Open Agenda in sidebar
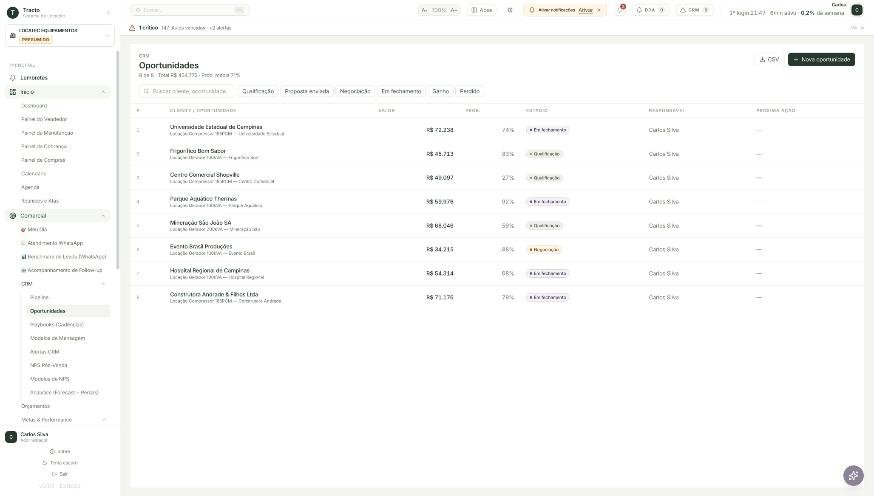The width and height of the screenshot is (874, 496). pyautogui.click(x=30, y=187)
